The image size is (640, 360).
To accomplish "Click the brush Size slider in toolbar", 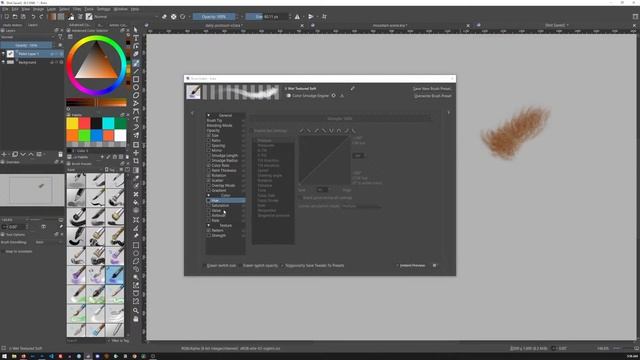I will pyautogui.click(x=267, y=17).
